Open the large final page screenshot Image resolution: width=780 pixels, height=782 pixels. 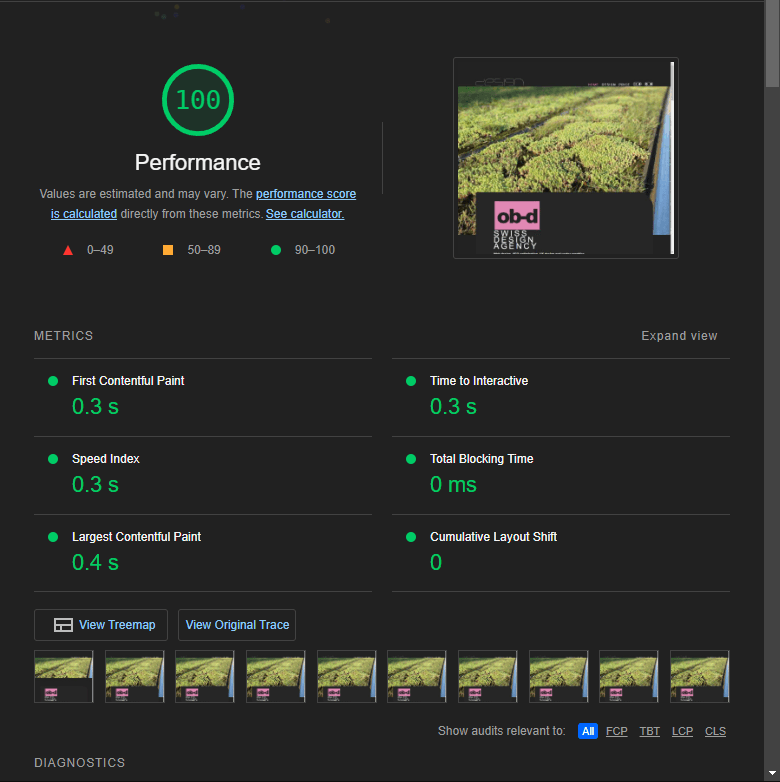(x=565, y=158)
